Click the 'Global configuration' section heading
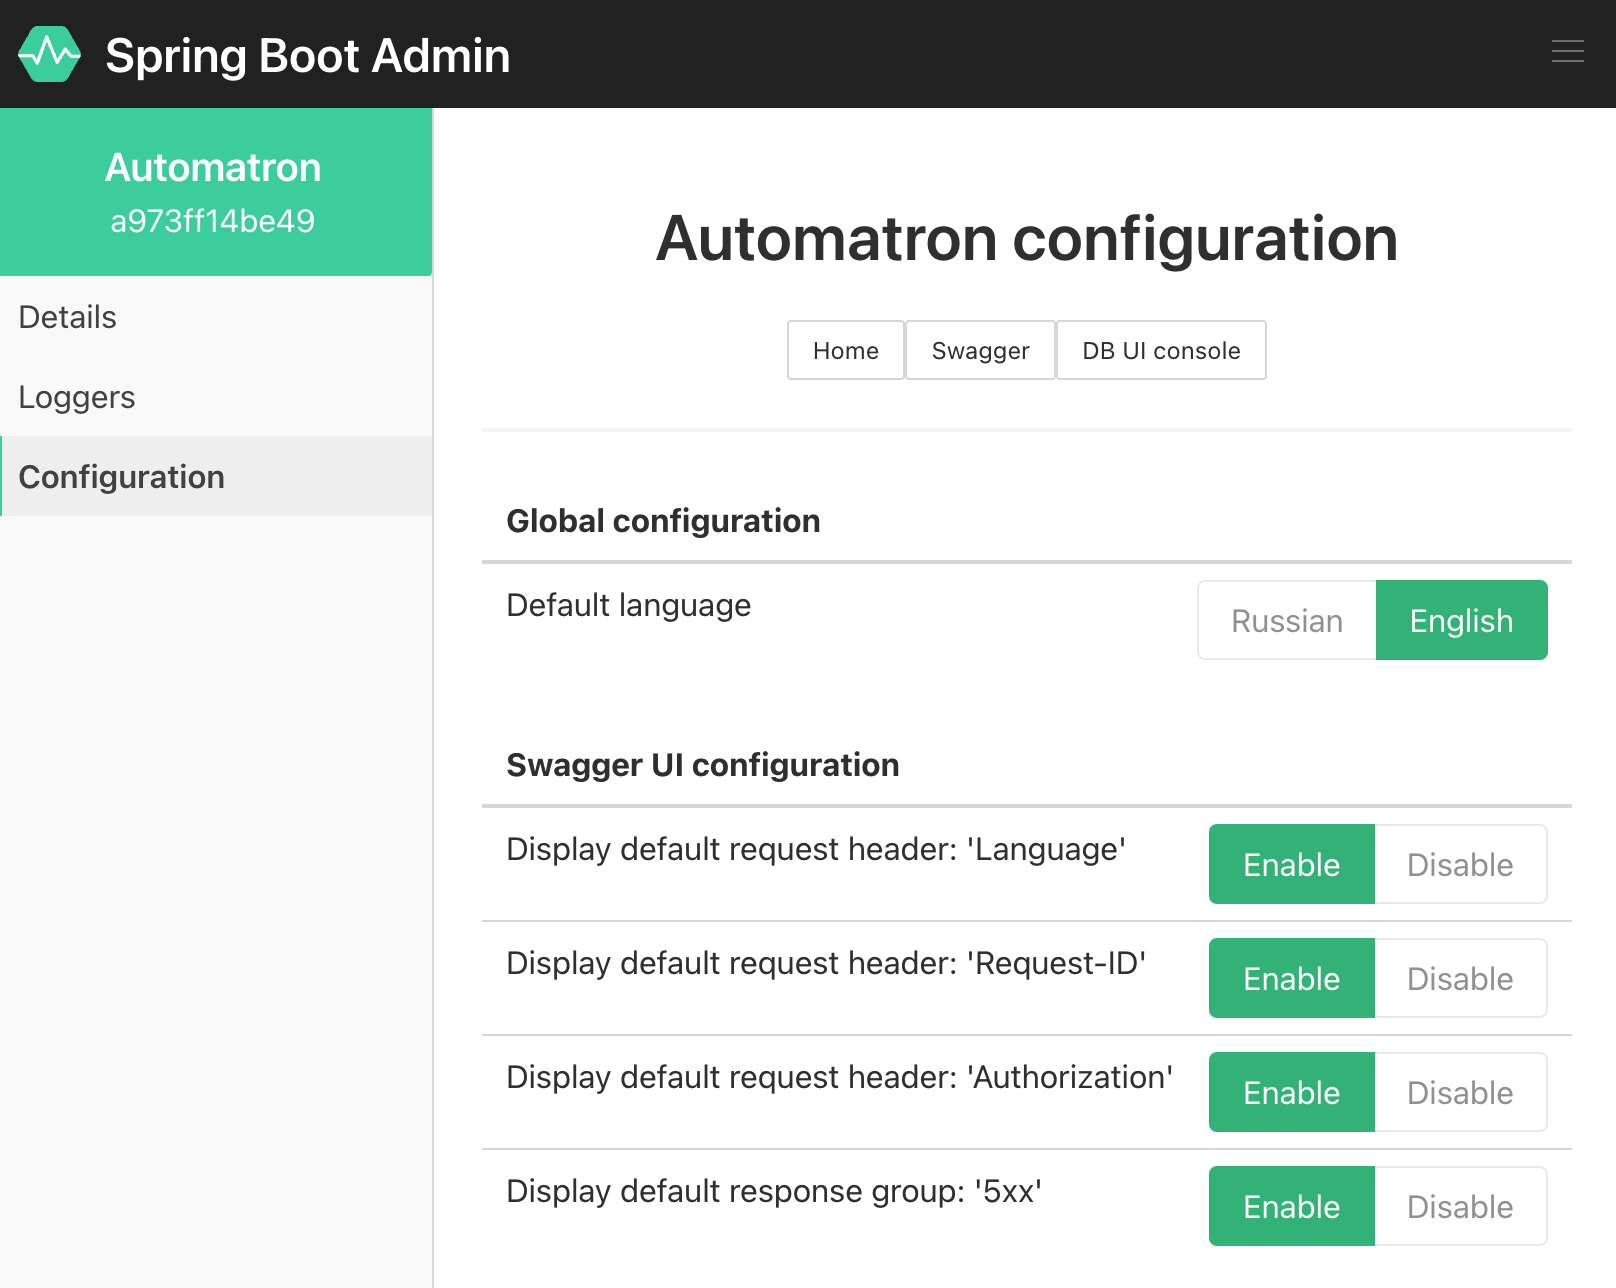This screenshot has width=1616, height=1288. coord(663,521)
